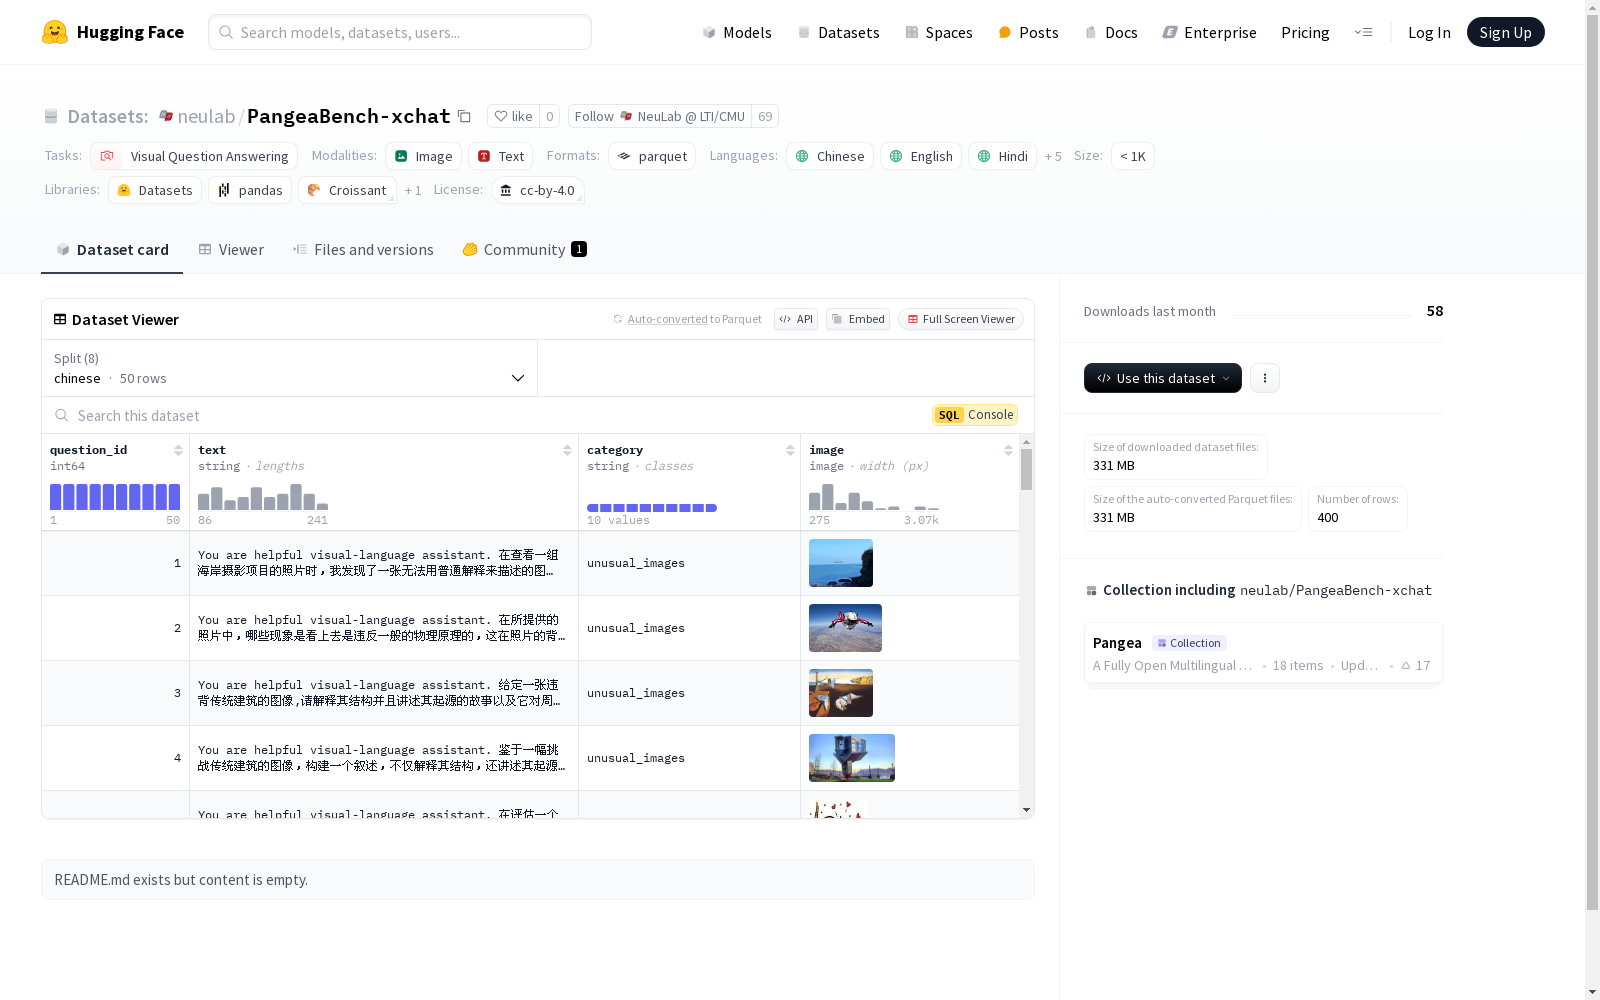Open the navigation overflow menu icon

click(1363, 32)
